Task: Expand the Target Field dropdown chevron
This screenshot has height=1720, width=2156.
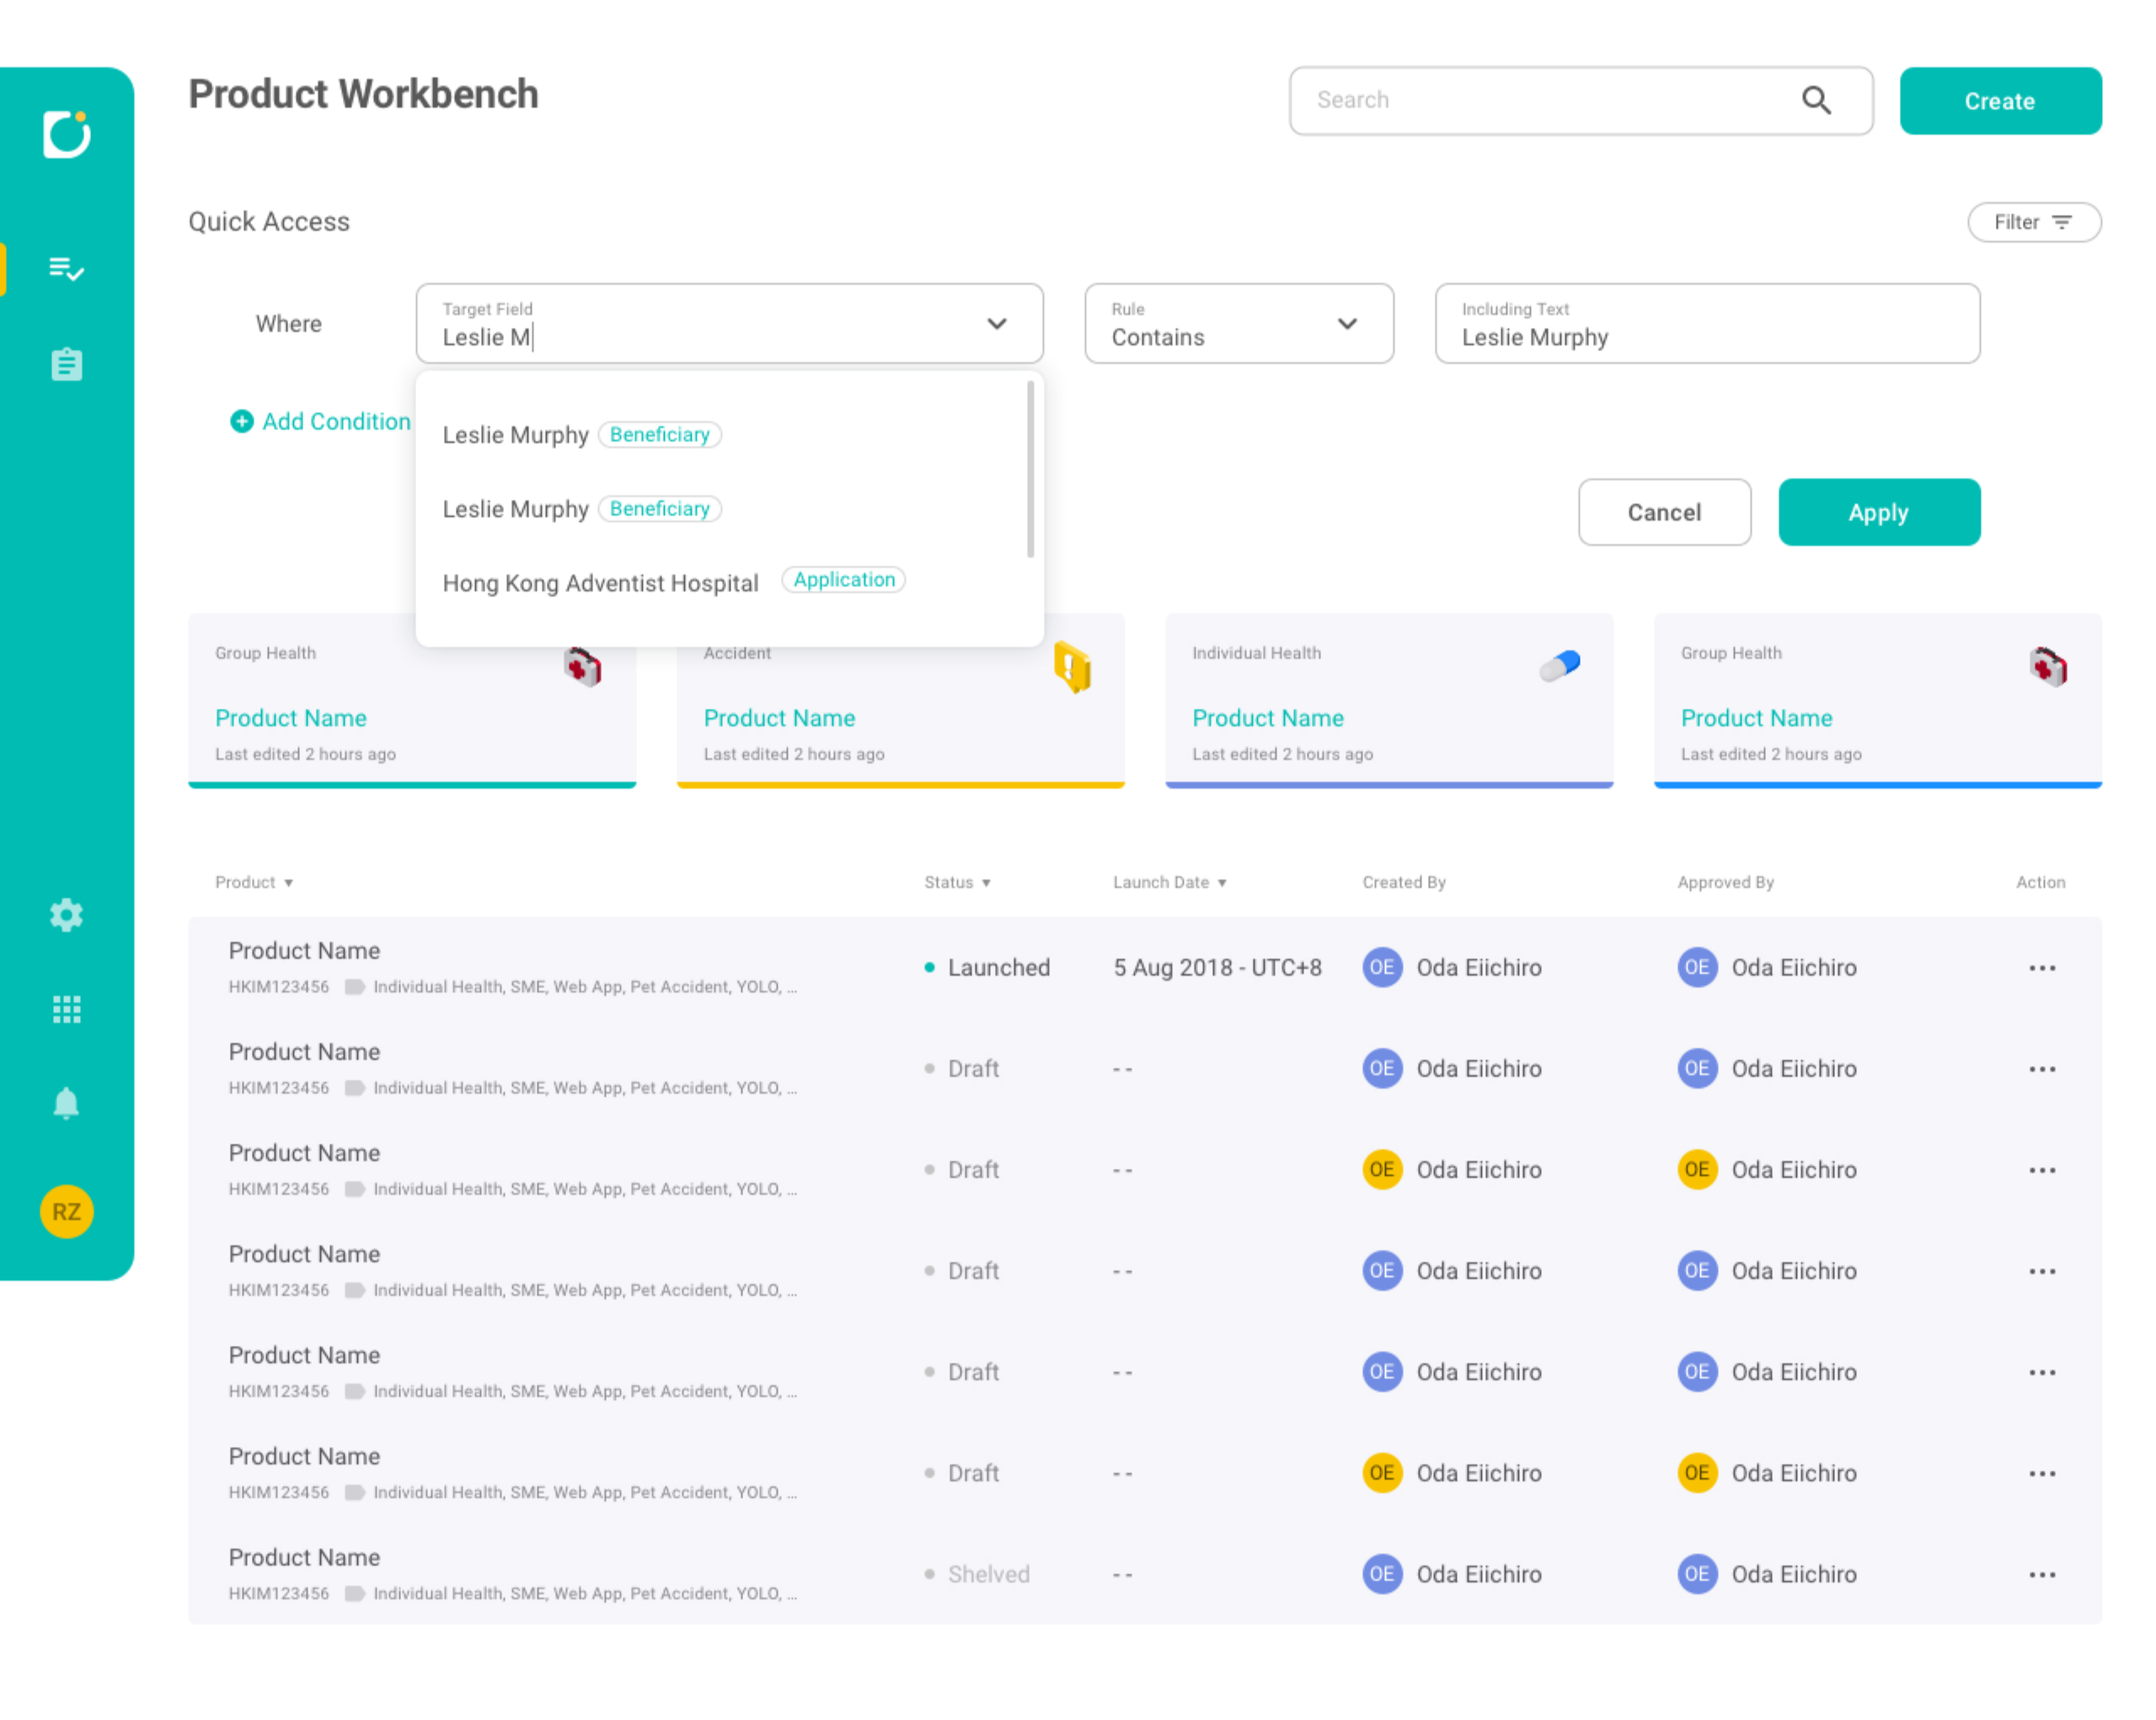Action: [996, 323]
